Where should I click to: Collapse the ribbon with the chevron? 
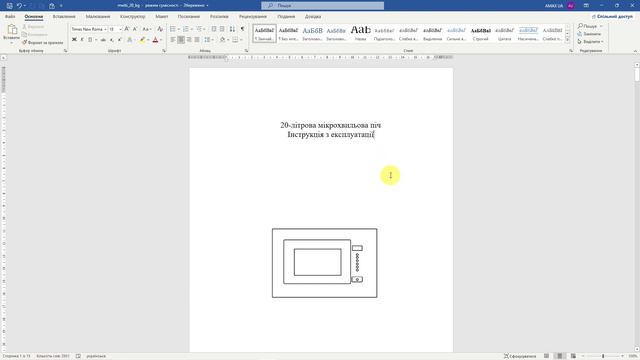pos(635,51)
